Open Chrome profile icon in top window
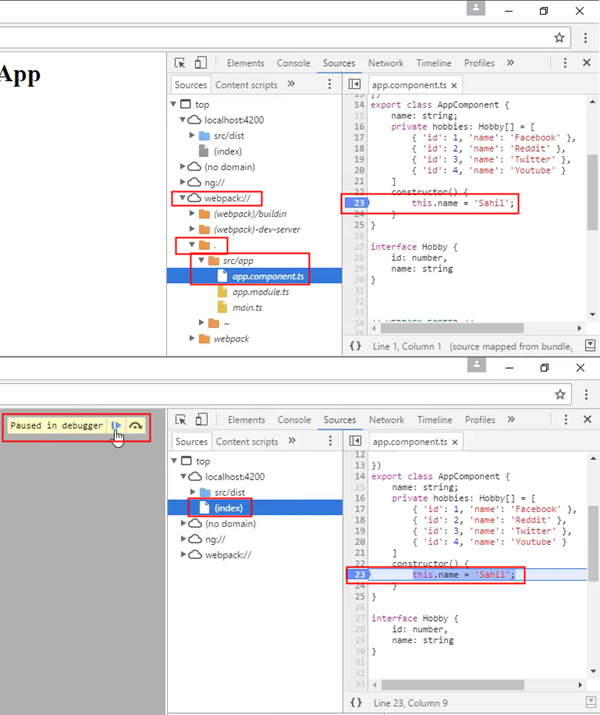 pyautogui.click(x=476, y=8)
